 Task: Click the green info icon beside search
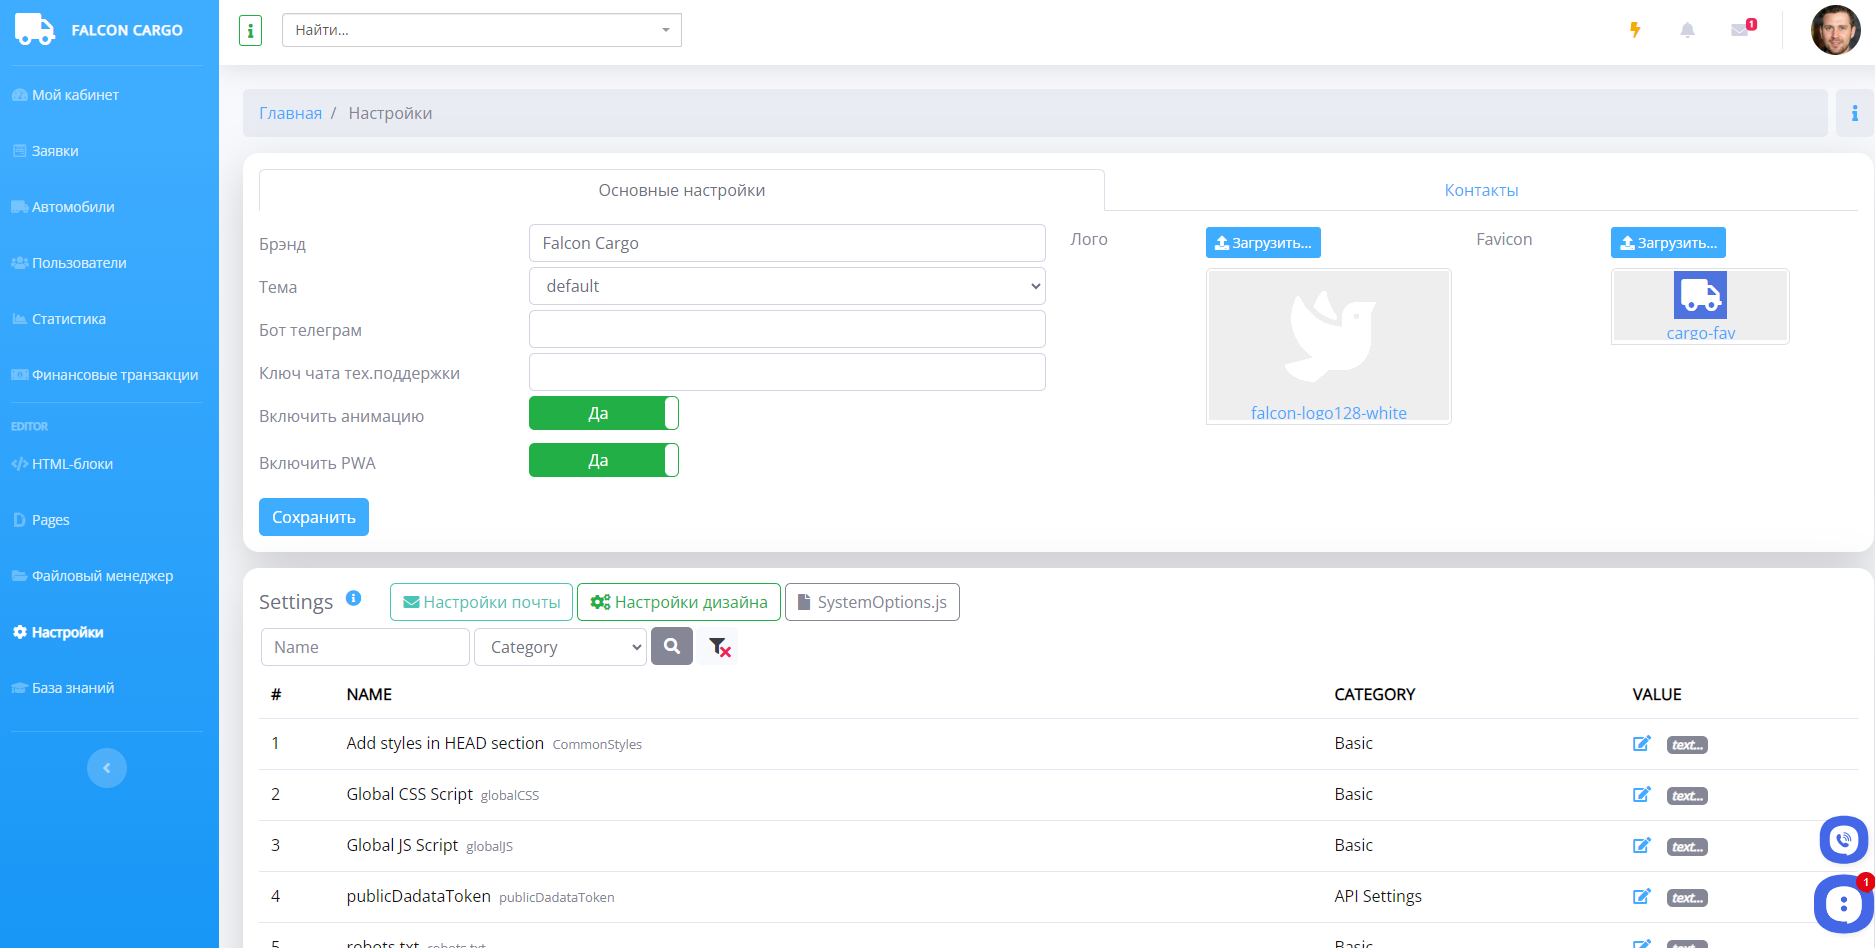[250, 31]
